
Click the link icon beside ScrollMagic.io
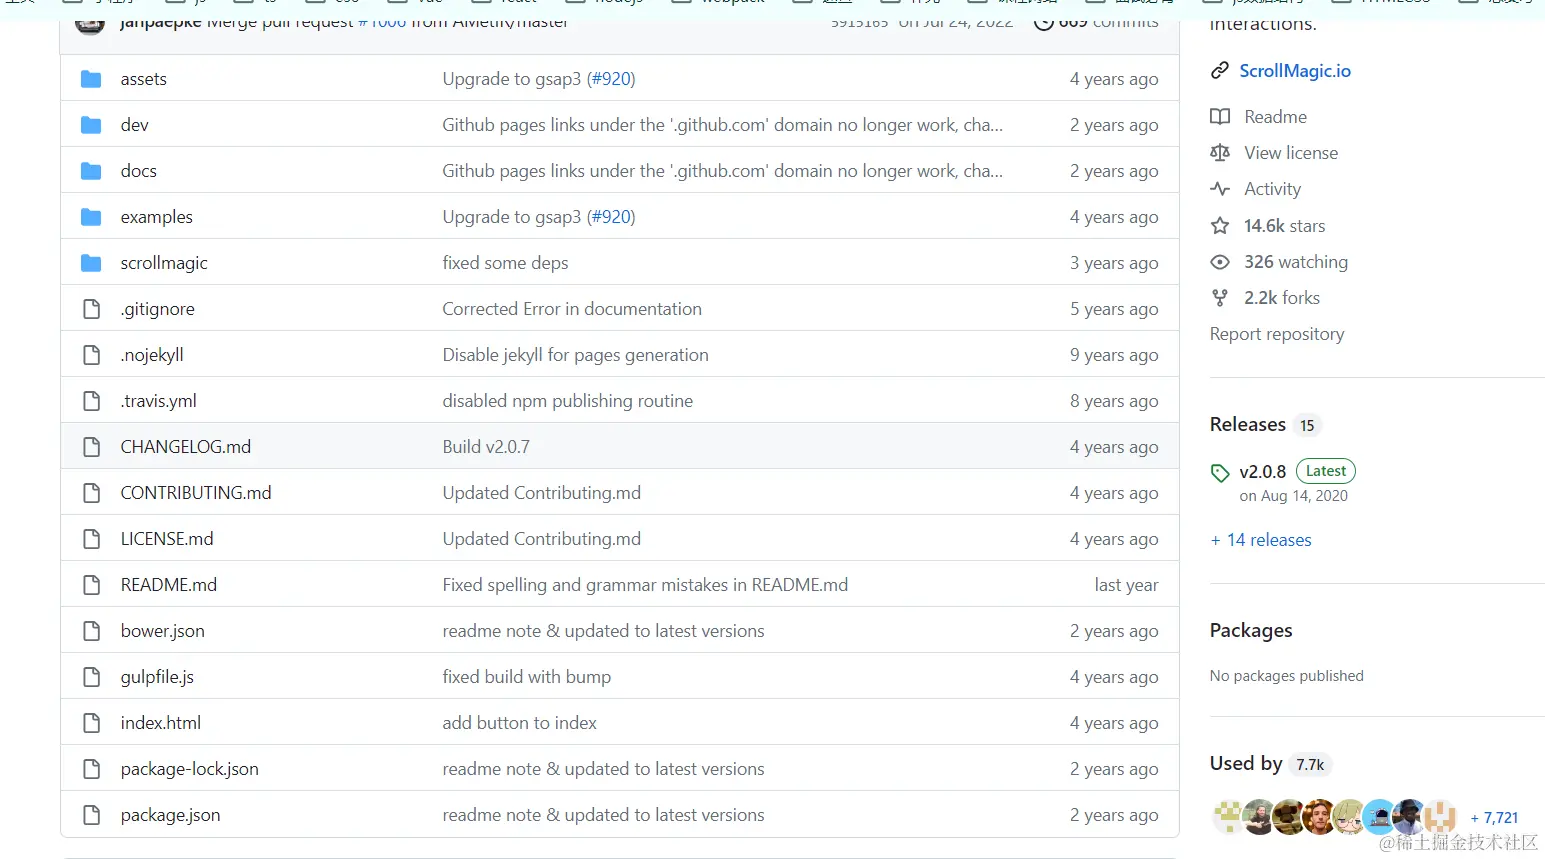1220,71
